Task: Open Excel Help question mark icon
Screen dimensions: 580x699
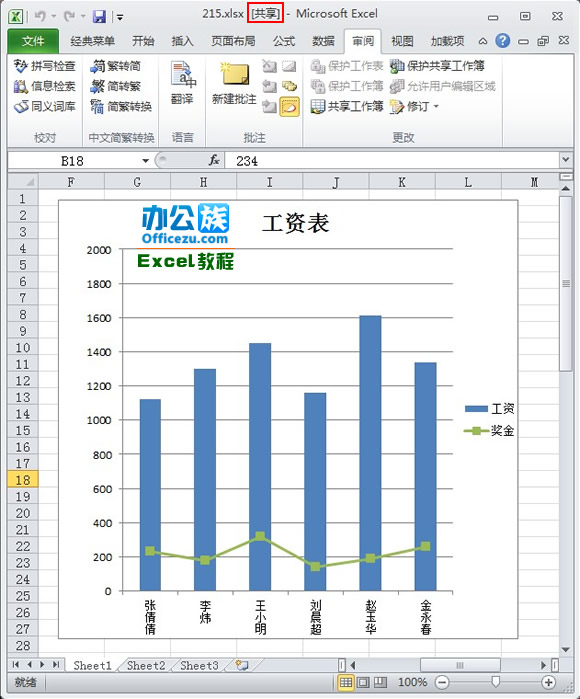Action: [502, 41]
